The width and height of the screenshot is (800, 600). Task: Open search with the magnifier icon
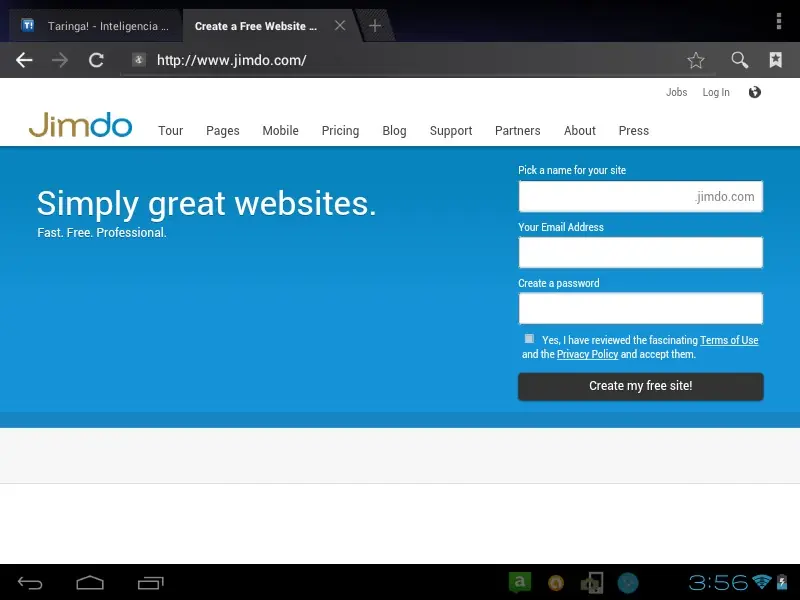(739, 60)
